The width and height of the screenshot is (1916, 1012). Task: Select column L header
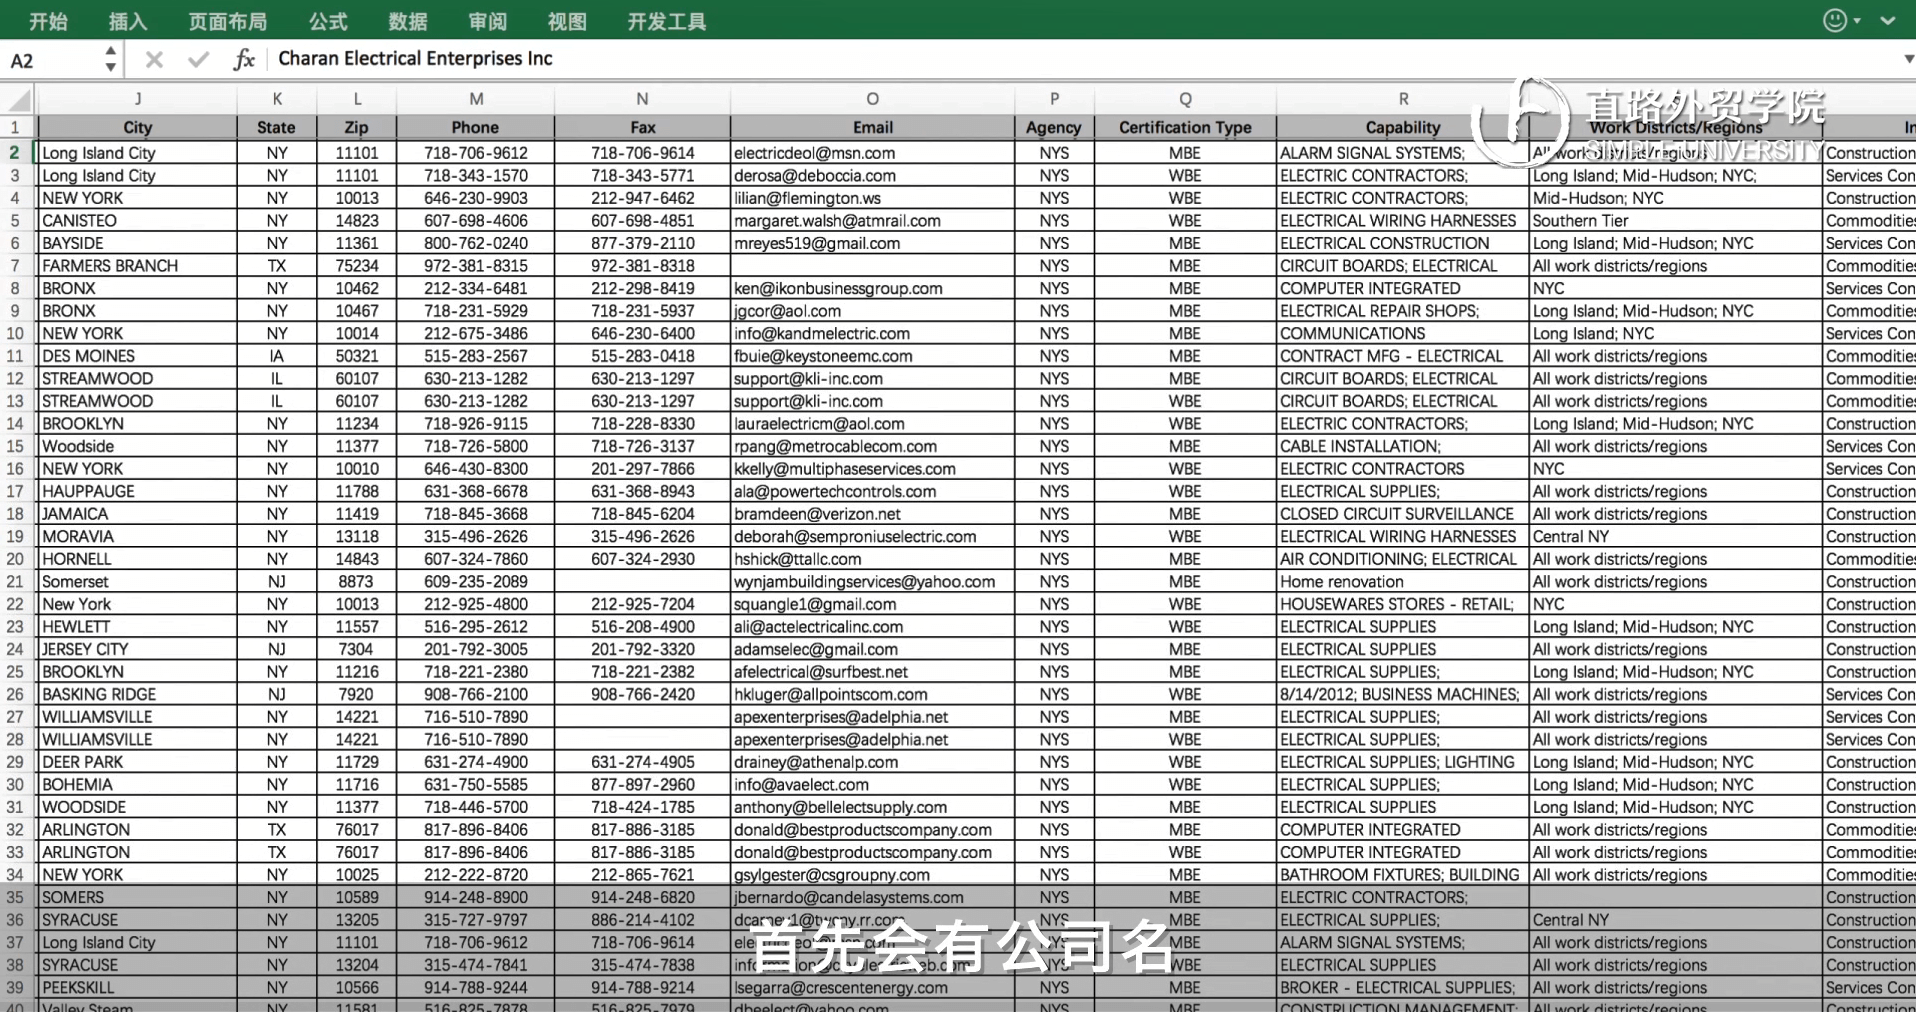[357, 99]
